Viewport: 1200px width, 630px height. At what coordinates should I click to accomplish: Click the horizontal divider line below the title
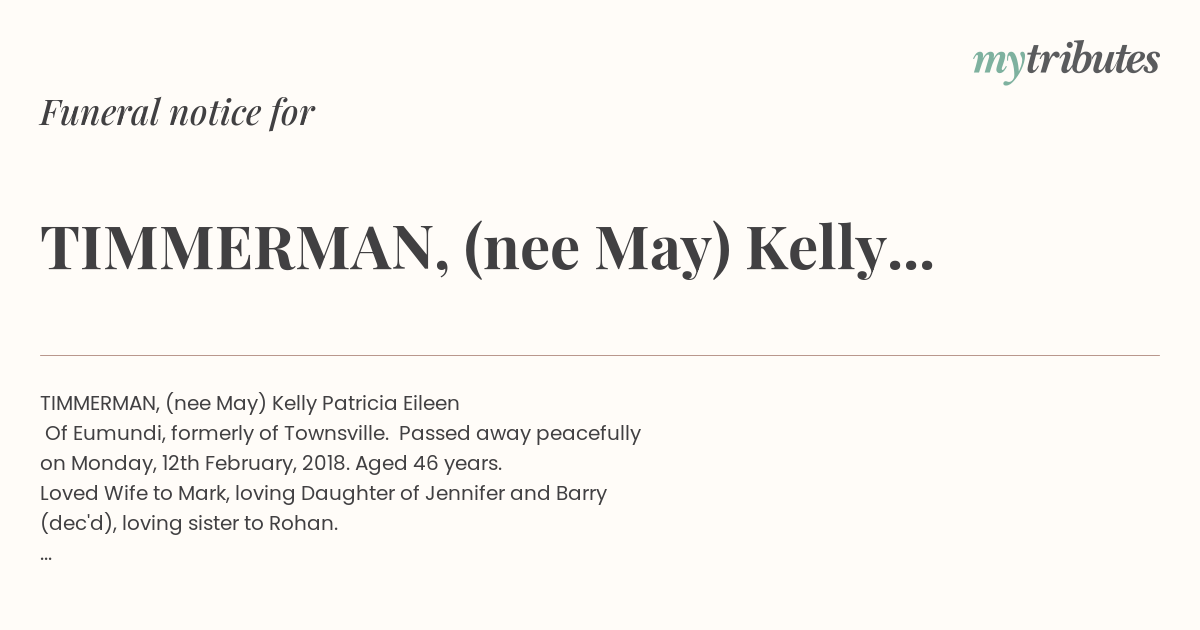[600, 355]
